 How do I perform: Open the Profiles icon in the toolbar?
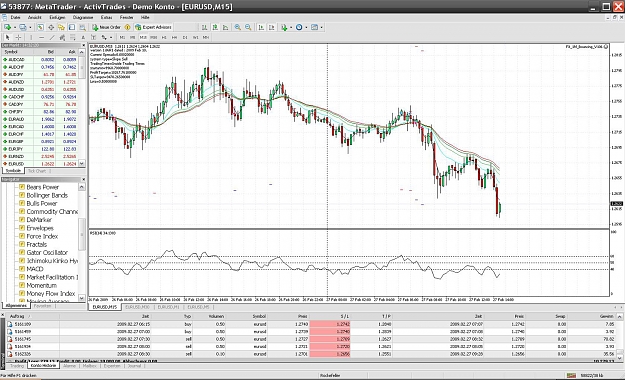click(23, 27)
